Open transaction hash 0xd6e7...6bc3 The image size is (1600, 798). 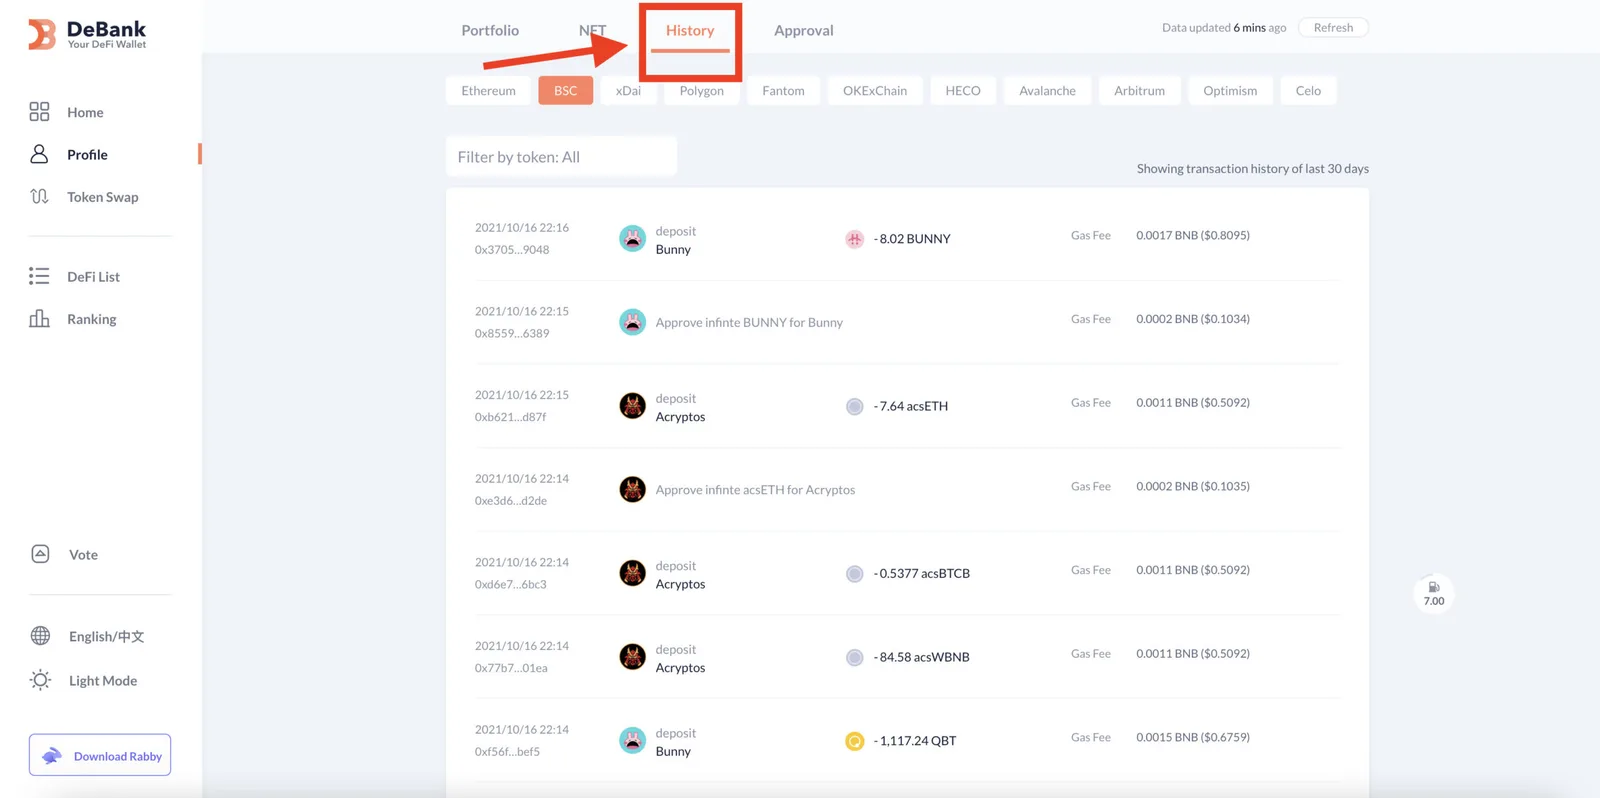point(511,585)
